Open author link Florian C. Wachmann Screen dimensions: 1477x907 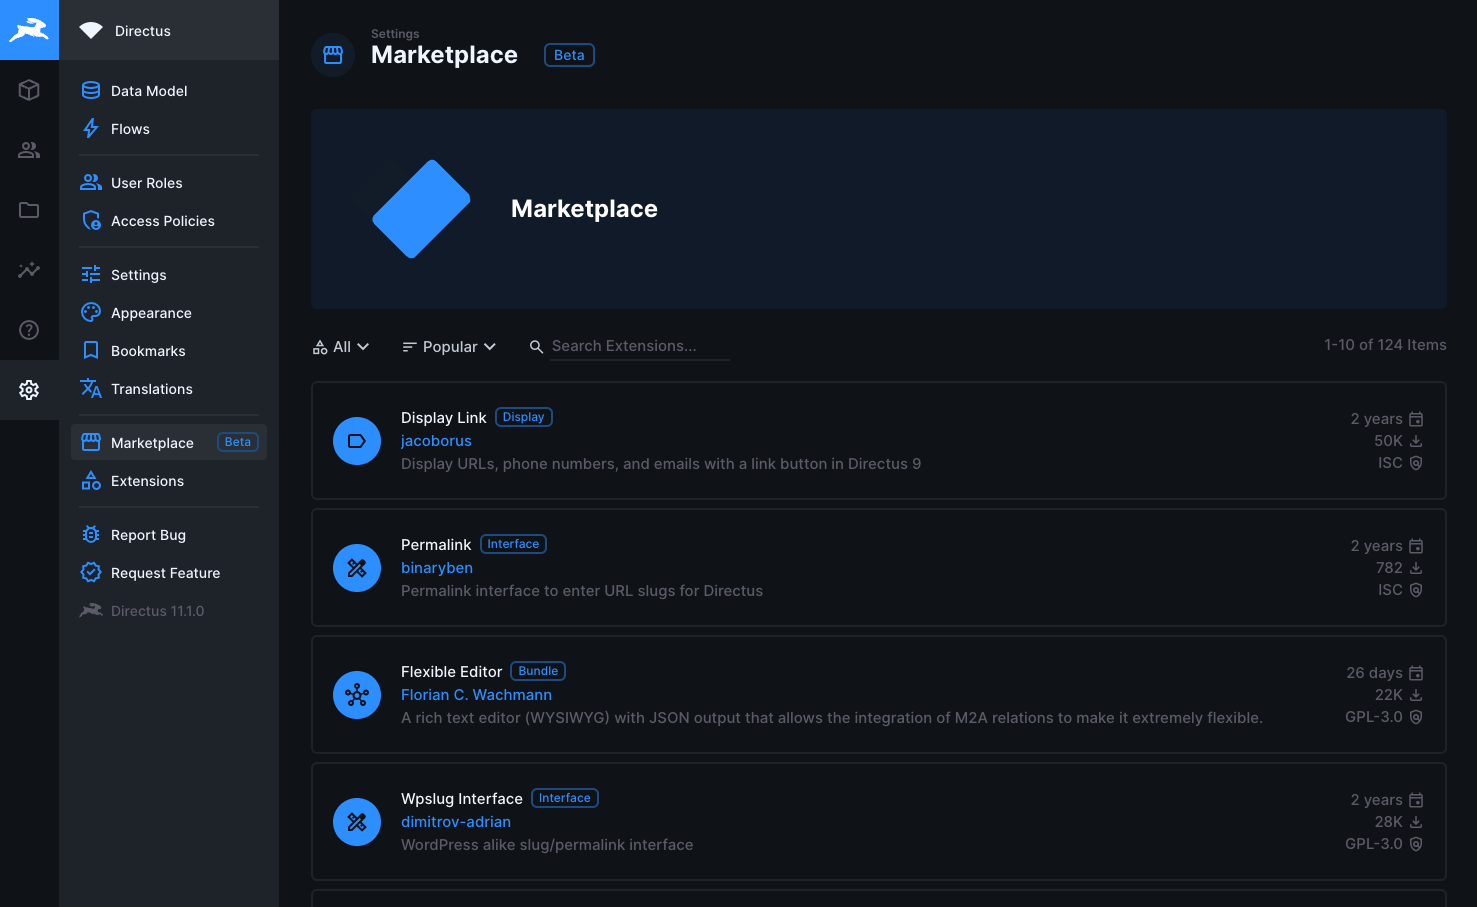pos(476,695)
